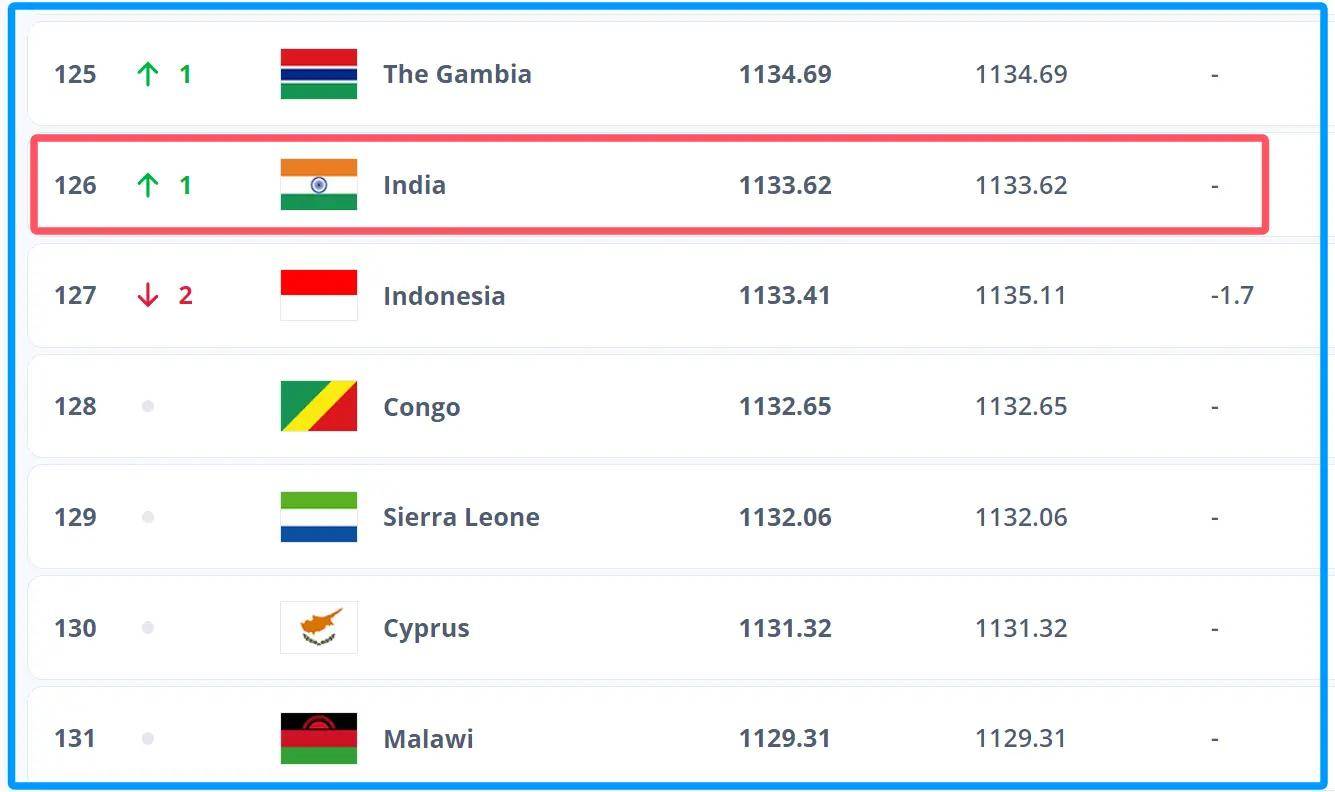Click the Congo flag icon
Viewport: 1335px width, 792px height.
[x=319, y=406]
